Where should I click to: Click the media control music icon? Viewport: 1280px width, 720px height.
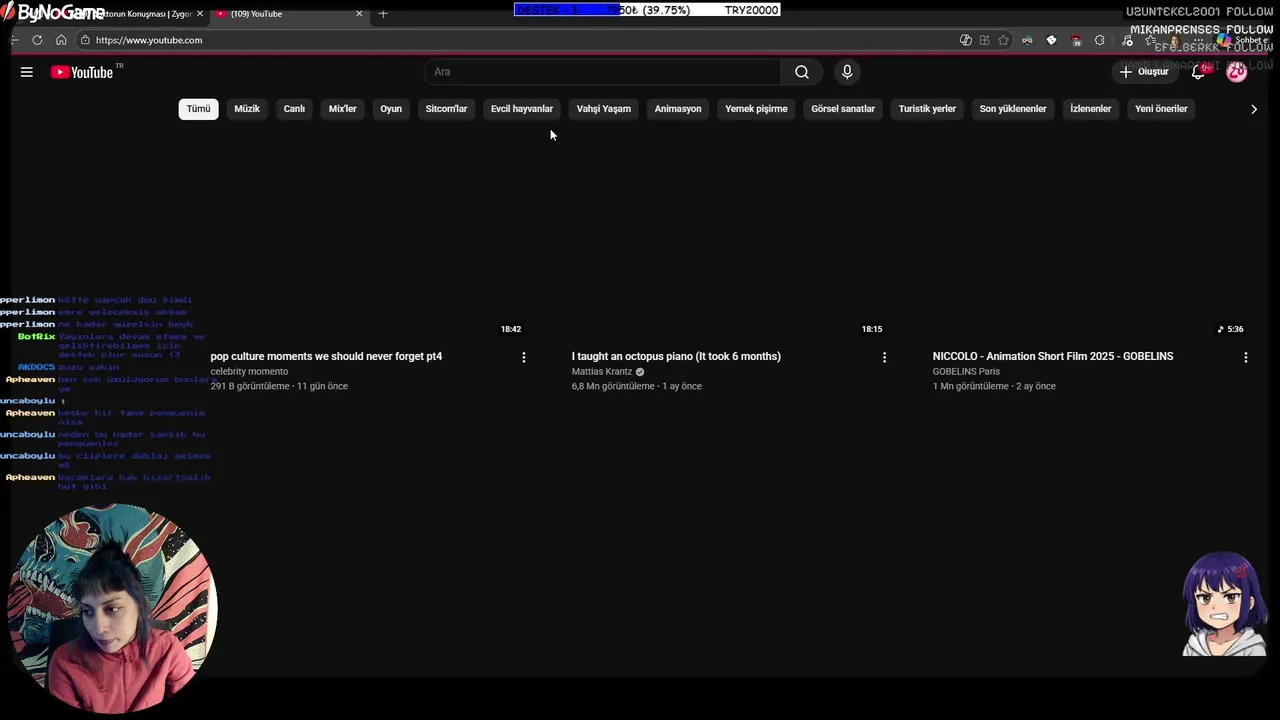point(1127,40)
